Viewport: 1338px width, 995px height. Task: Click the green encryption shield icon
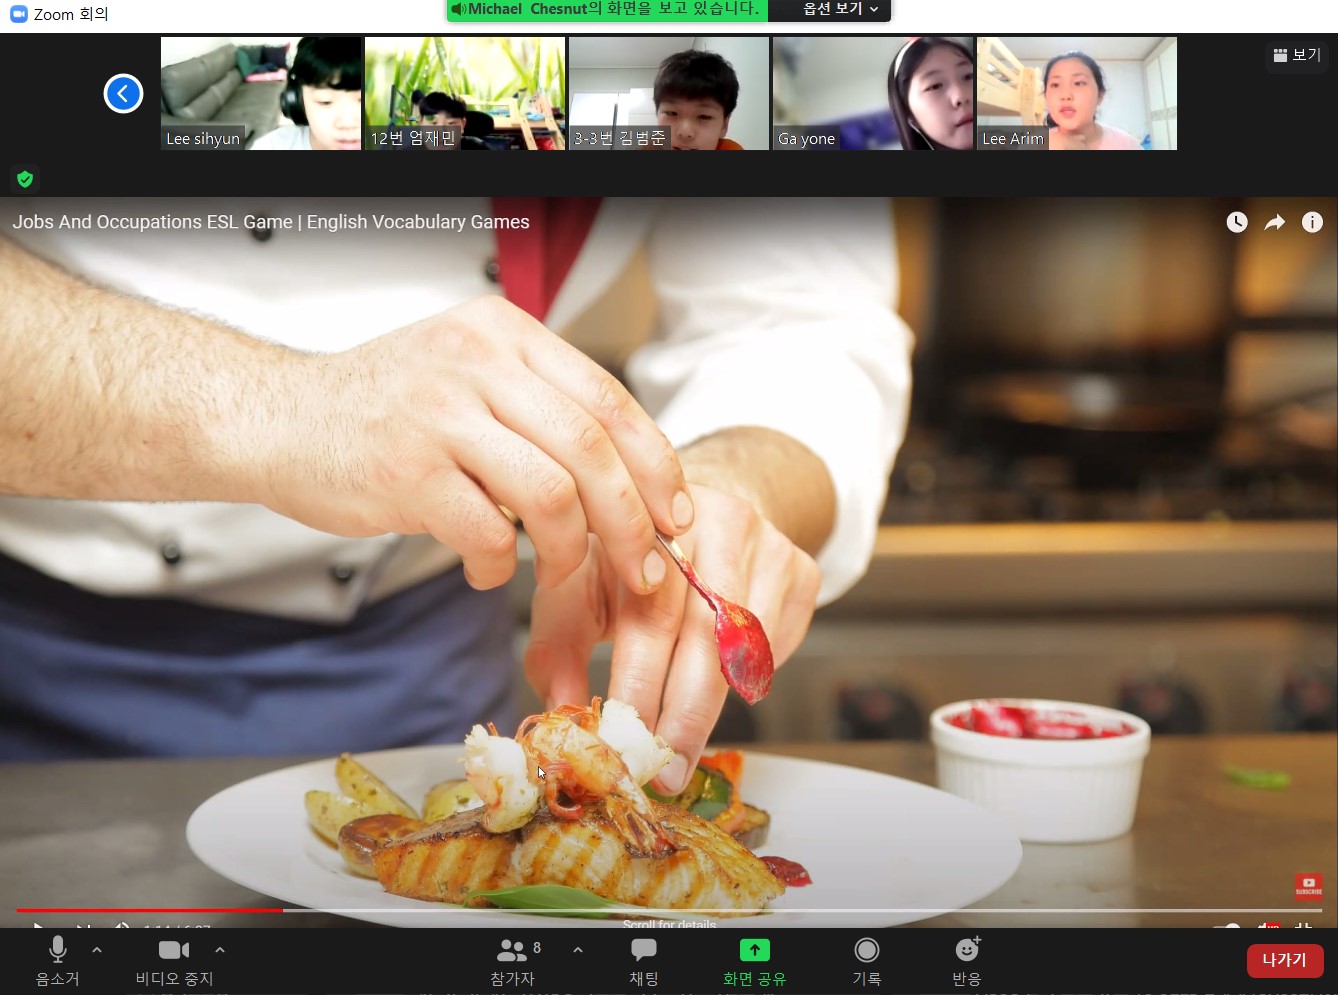pos(25,179)
